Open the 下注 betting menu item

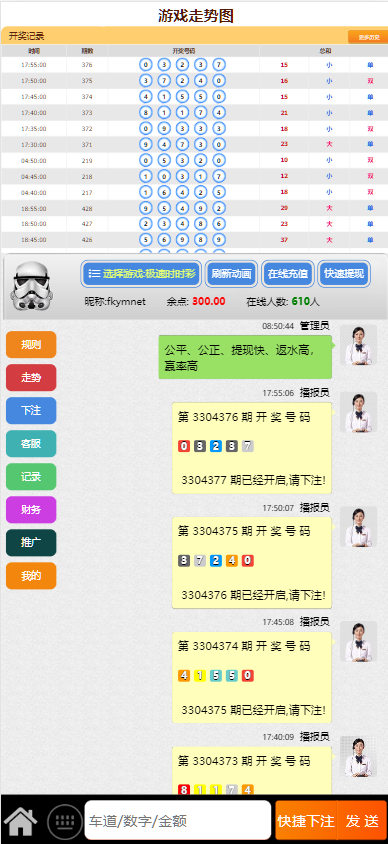click(x=31, y=411)
